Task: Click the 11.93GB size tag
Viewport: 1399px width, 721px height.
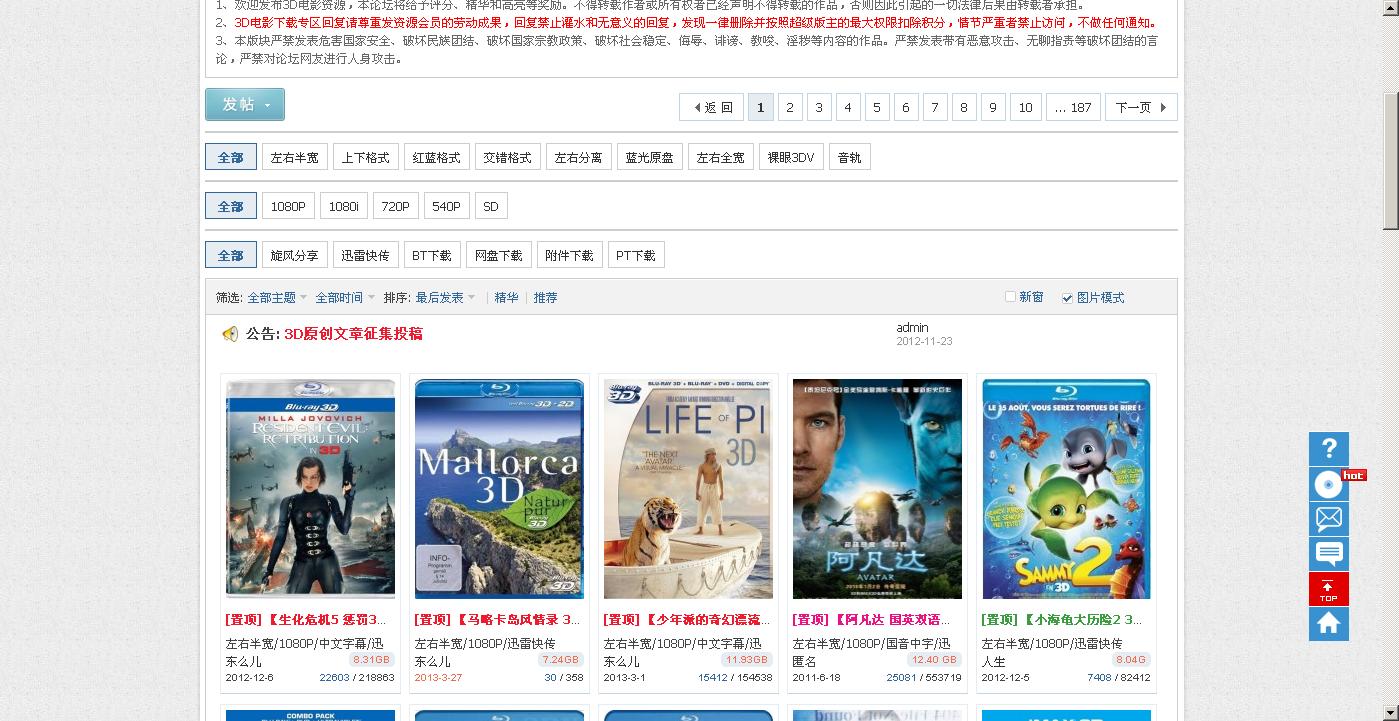Action: pyautogui.click(x=746, y=660)
